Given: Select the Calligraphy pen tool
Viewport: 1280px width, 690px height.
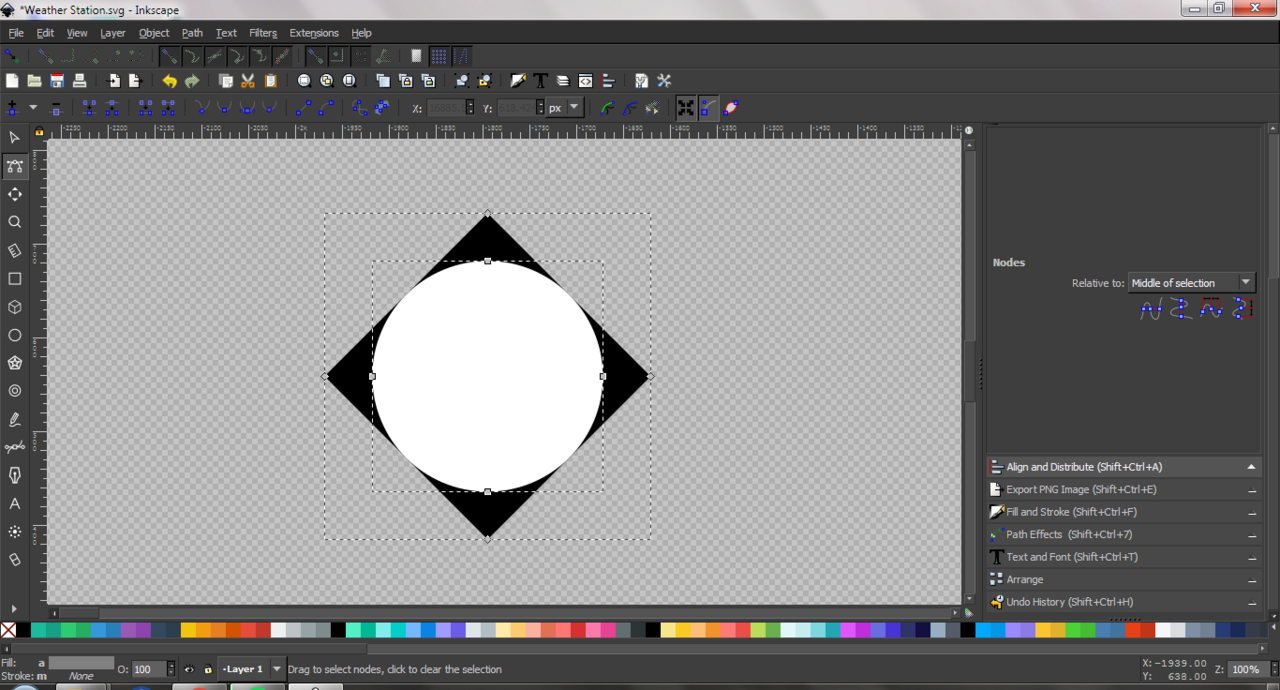Looking at the screenshot, I should (x=14, y=475).
